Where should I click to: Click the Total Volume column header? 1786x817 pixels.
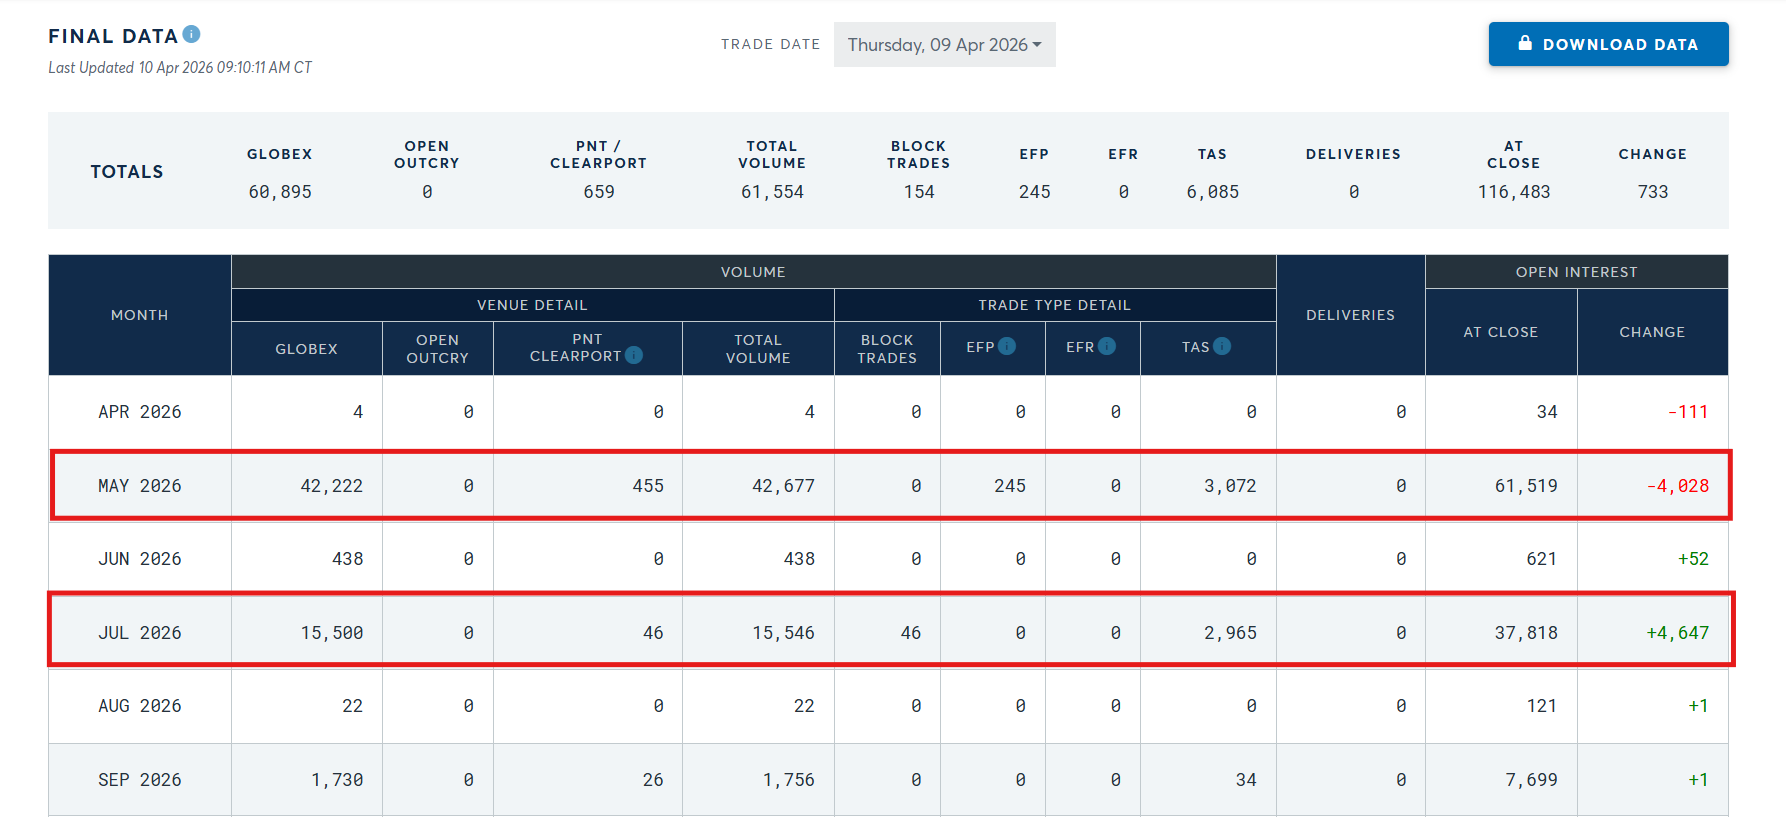(x=758, y=349)
